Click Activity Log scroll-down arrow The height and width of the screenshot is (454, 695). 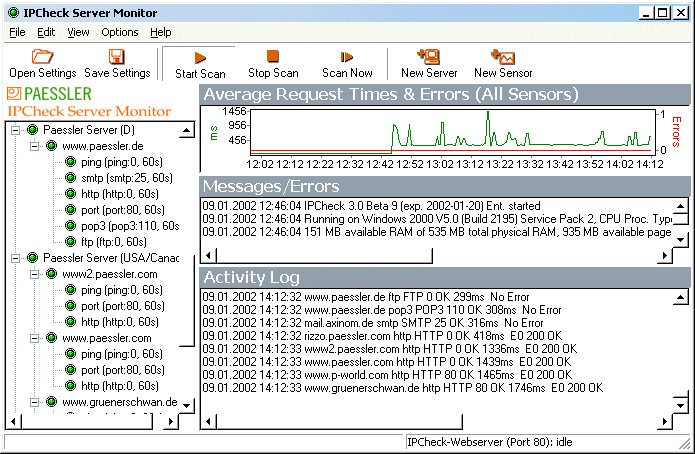680,405
